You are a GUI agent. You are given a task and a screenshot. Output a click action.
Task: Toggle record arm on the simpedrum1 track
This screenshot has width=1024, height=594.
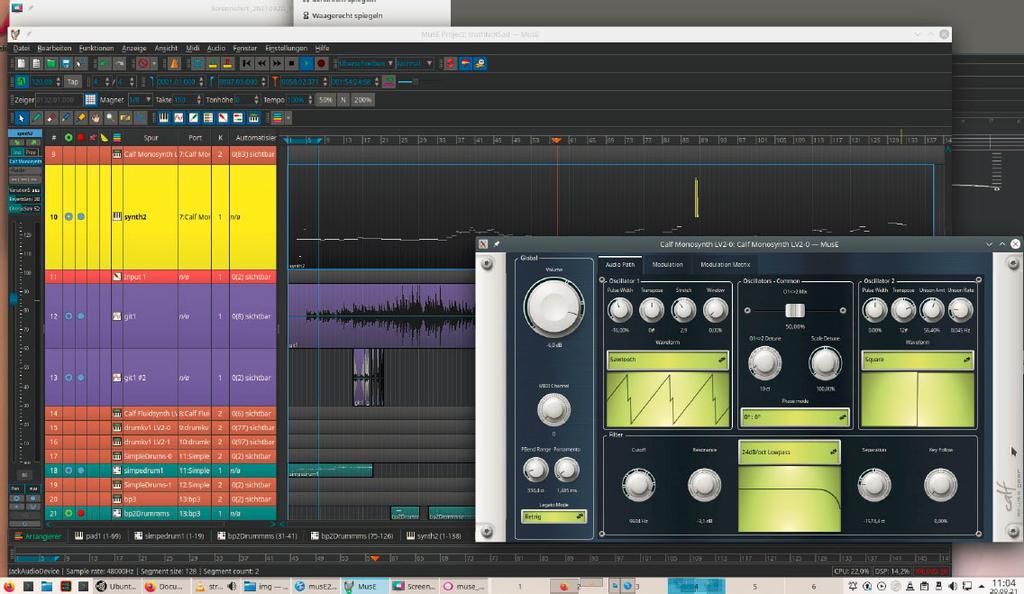[x=81, y=470]
